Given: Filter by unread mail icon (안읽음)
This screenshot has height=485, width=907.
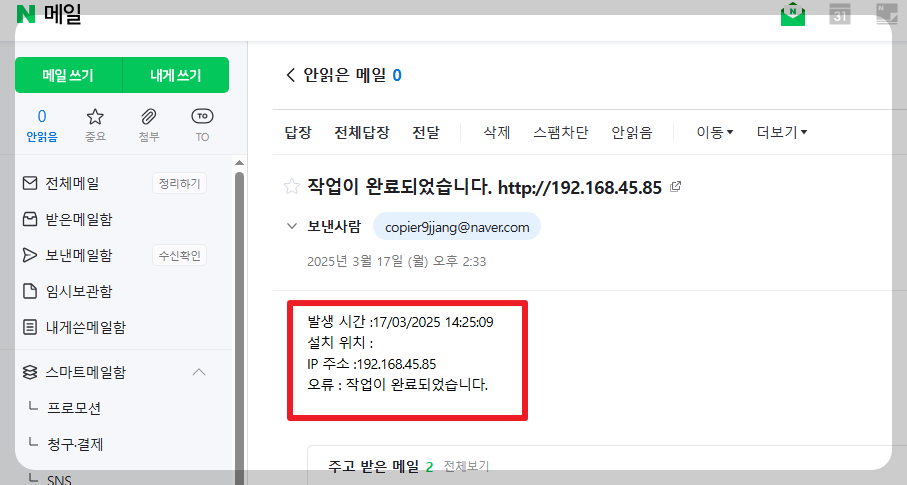Looking at the screenshot, I should coord(42,125).
